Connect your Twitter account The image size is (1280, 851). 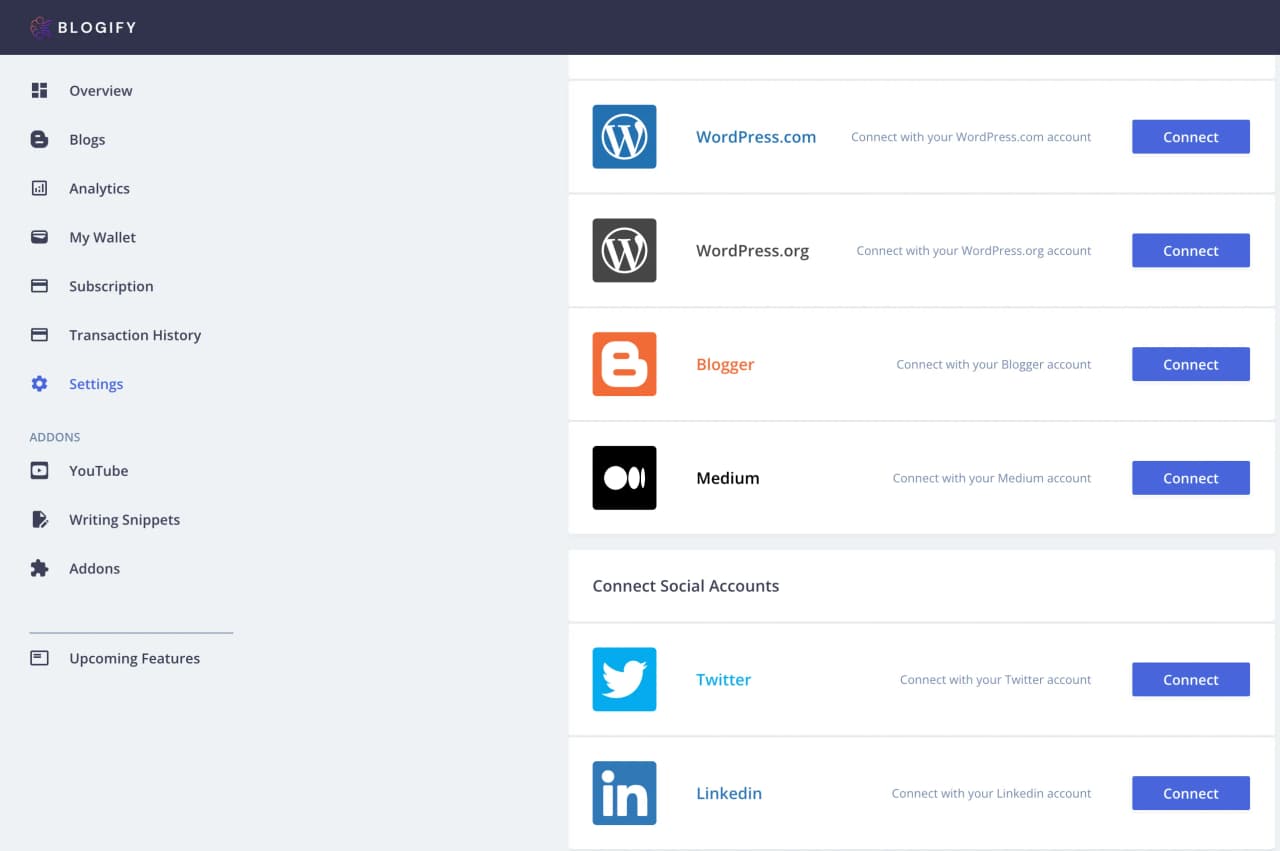1190,679
